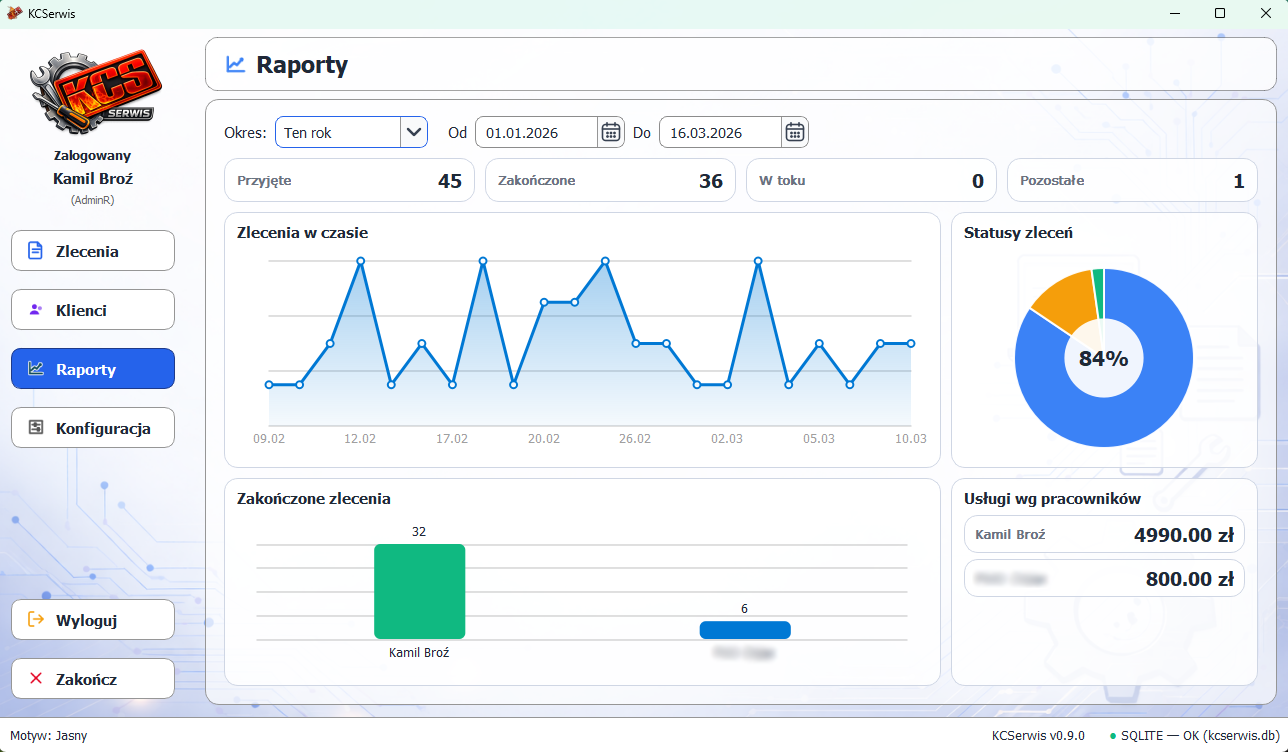Click the Kamil Broź 4990.00 zł row

click(1103, 535)
